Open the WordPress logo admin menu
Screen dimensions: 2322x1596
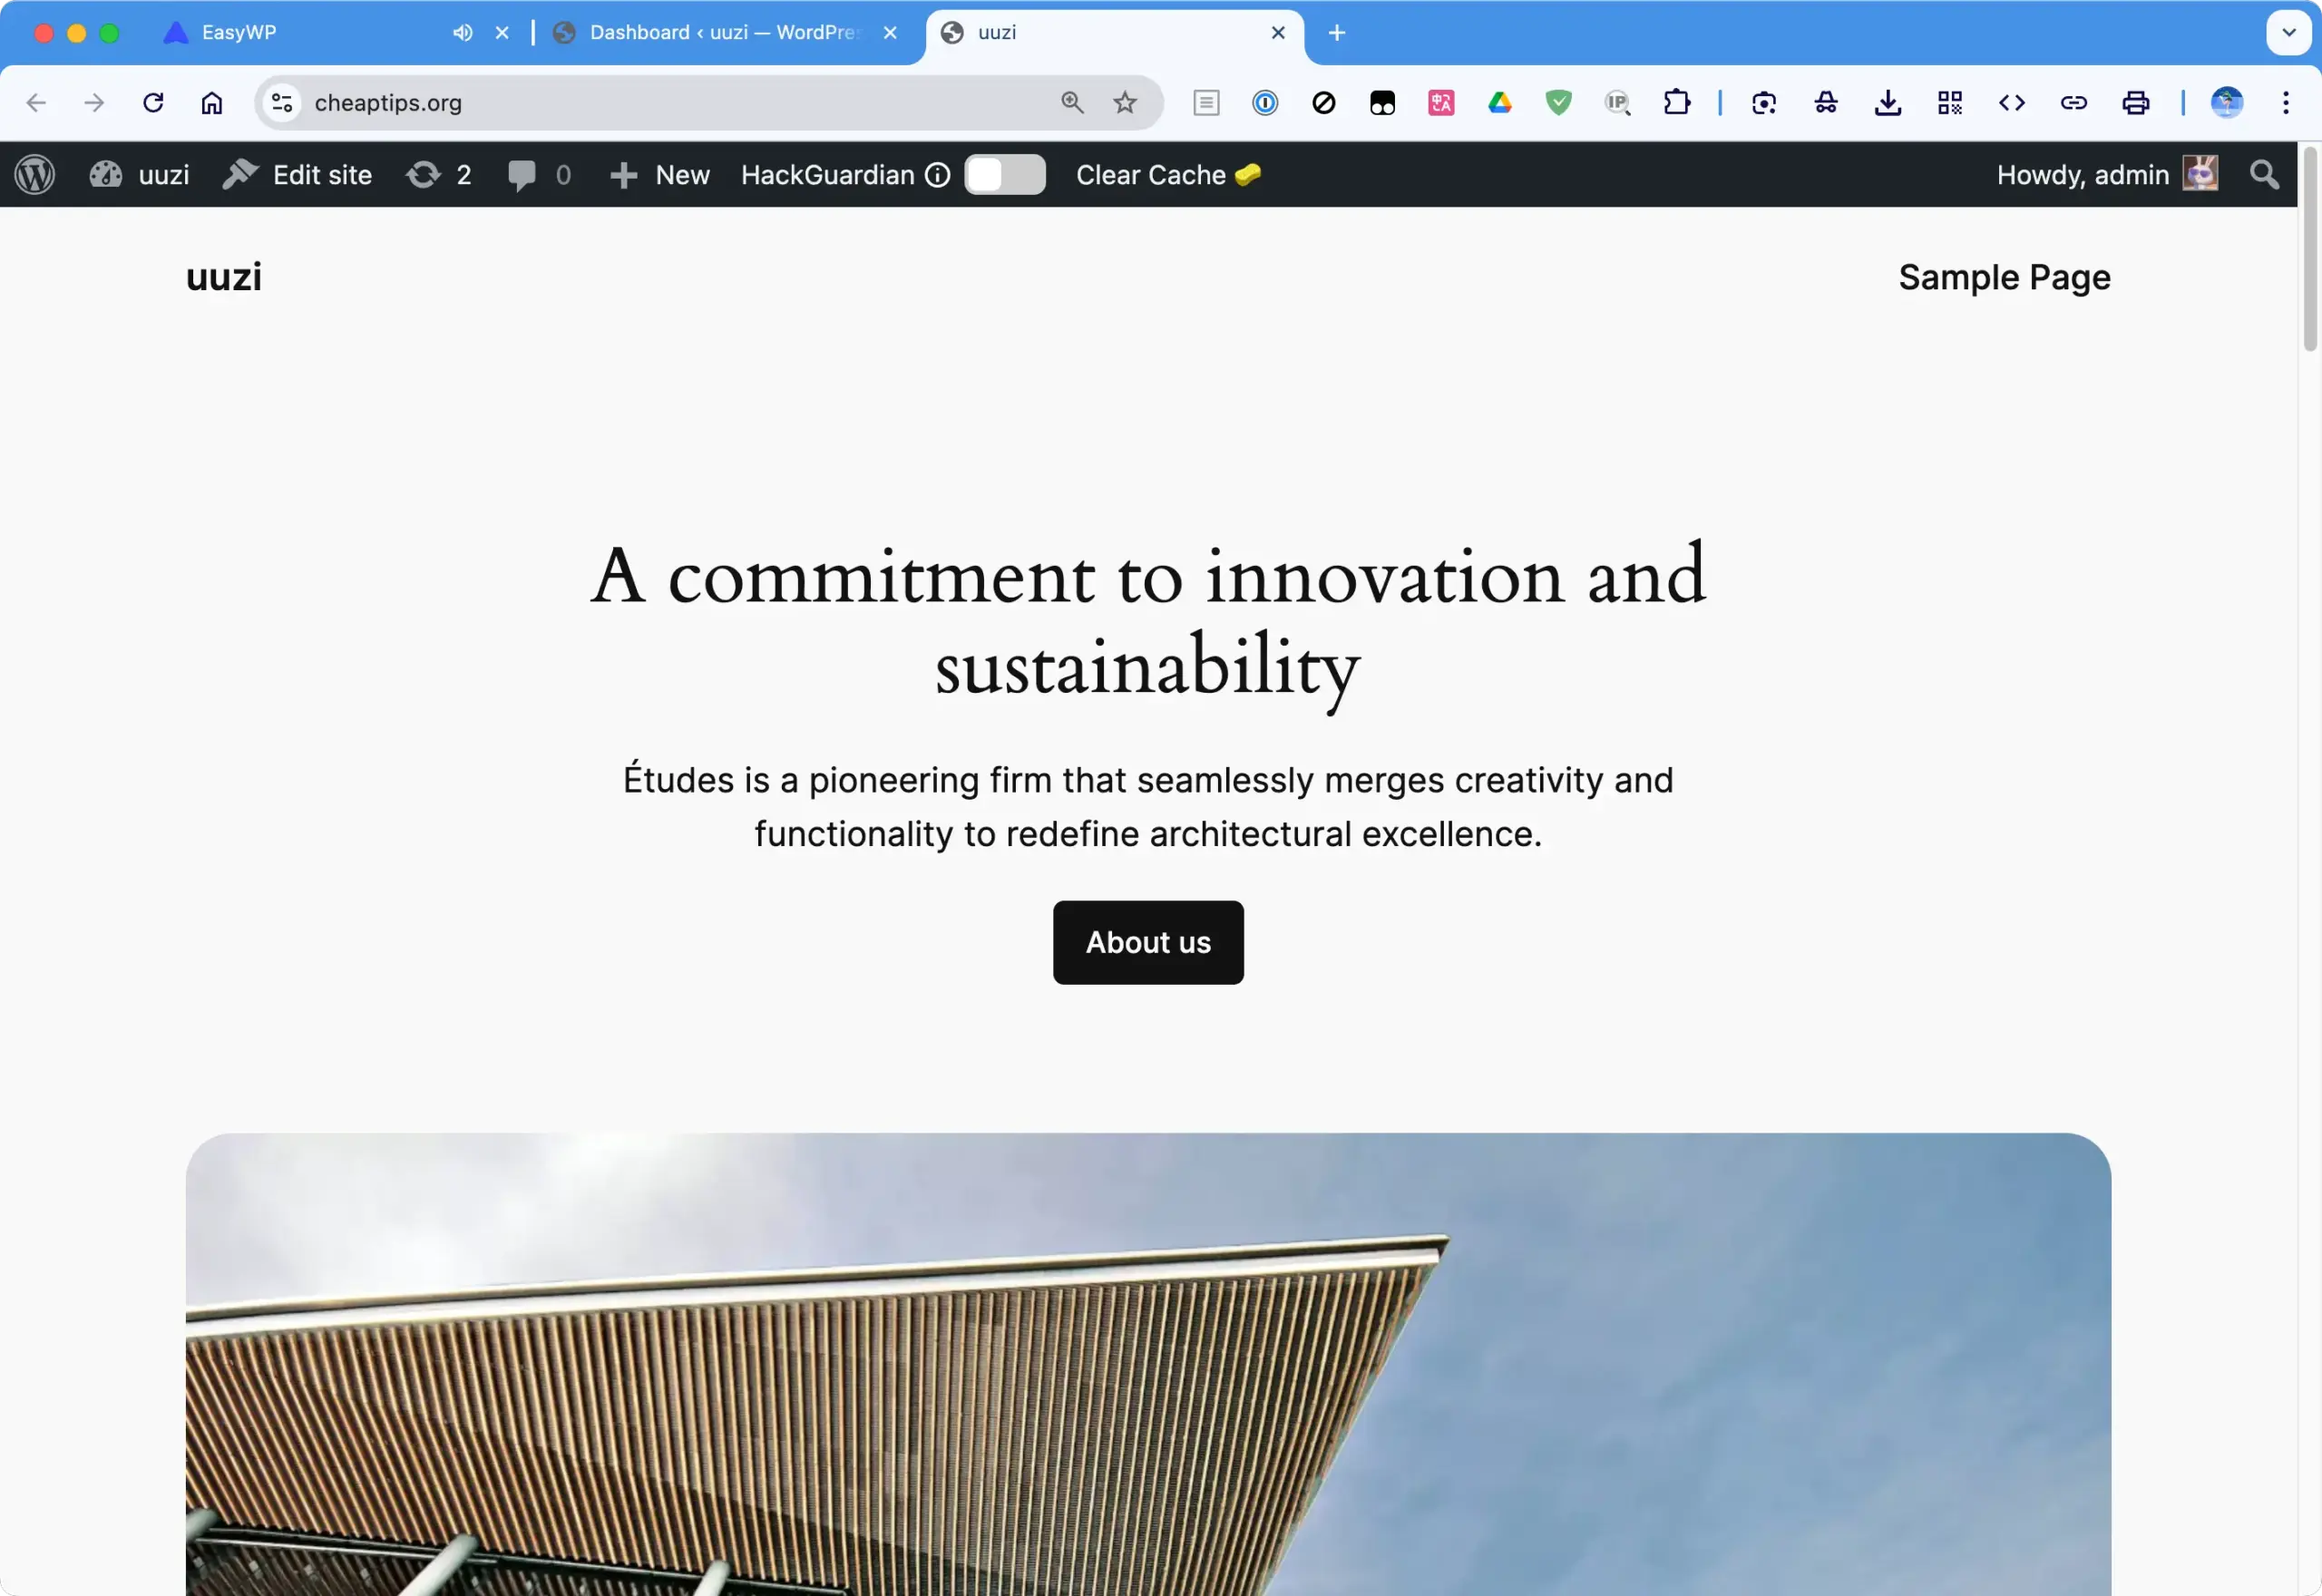click(x=35, y=175)
